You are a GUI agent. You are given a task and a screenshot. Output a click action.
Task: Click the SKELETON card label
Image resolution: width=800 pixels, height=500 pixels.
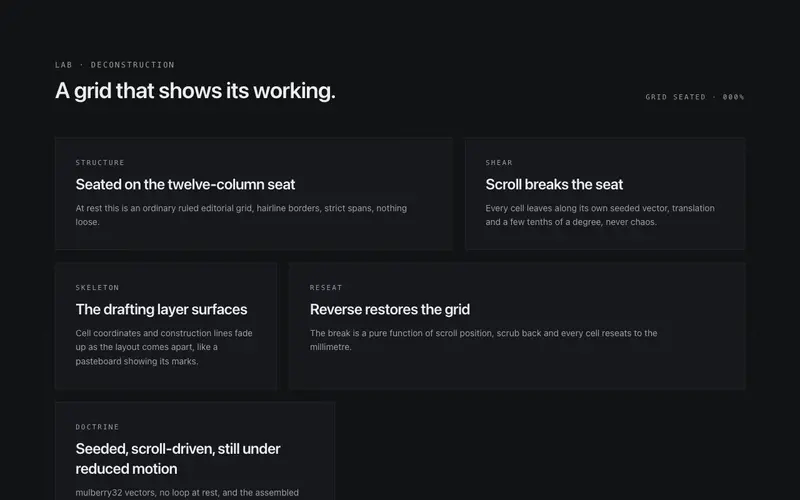coord(97,288)
